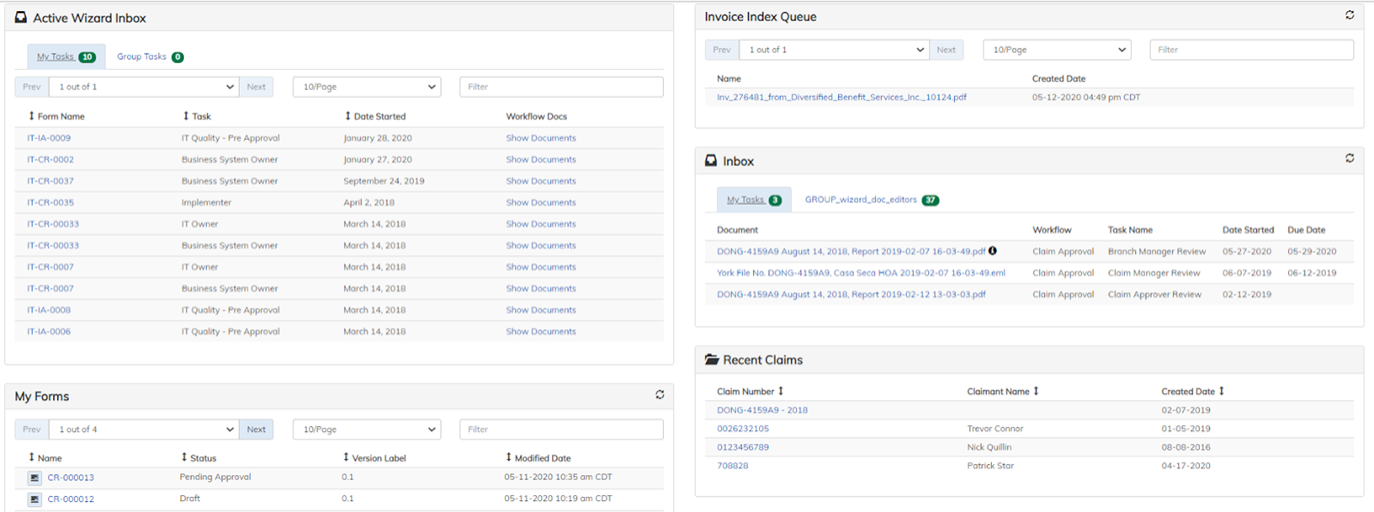The width and height of the screenshot is (1374, 512).
Task: Click the form icon next to CR-000012
Action: point(35,499)
